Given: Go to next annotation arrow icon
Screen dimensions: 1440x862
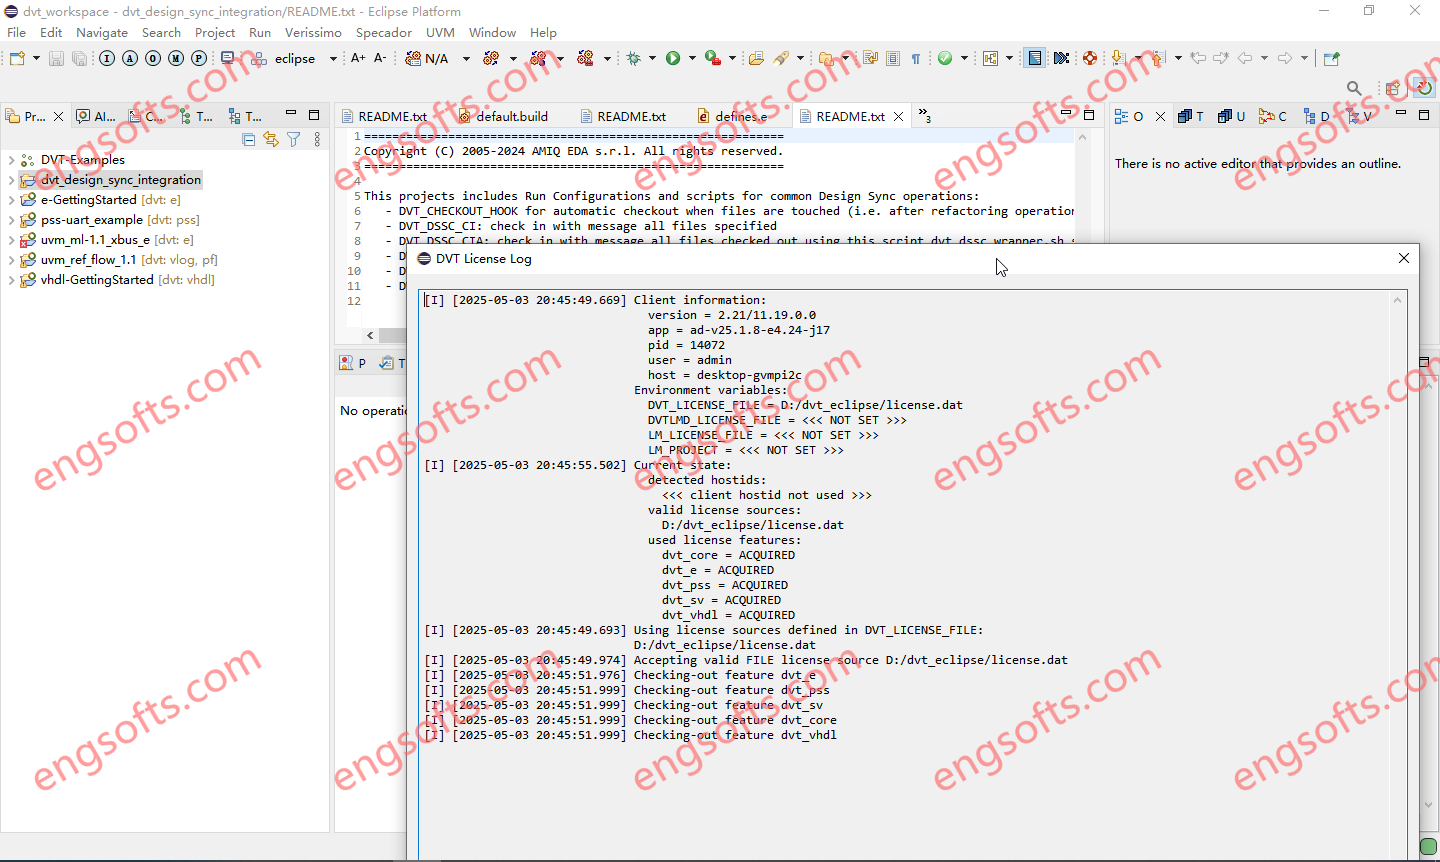Looking at the screenshot, I should click(1118, 58).
